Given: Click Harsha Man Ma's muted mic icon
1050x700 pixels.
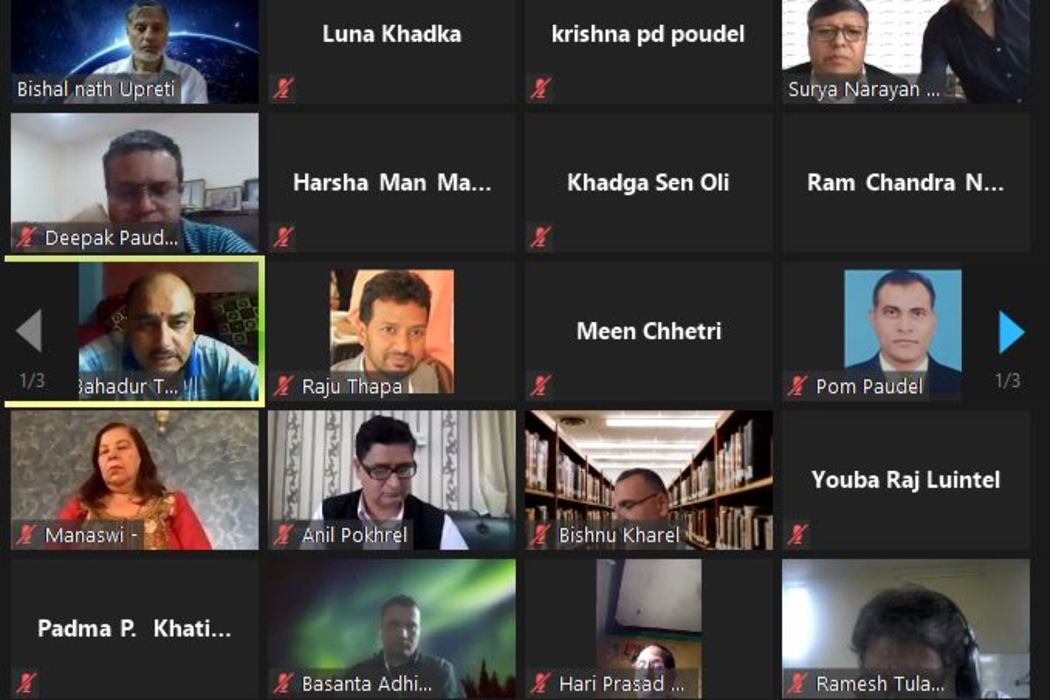Looking at the screenshot, I should pos(283,237).
